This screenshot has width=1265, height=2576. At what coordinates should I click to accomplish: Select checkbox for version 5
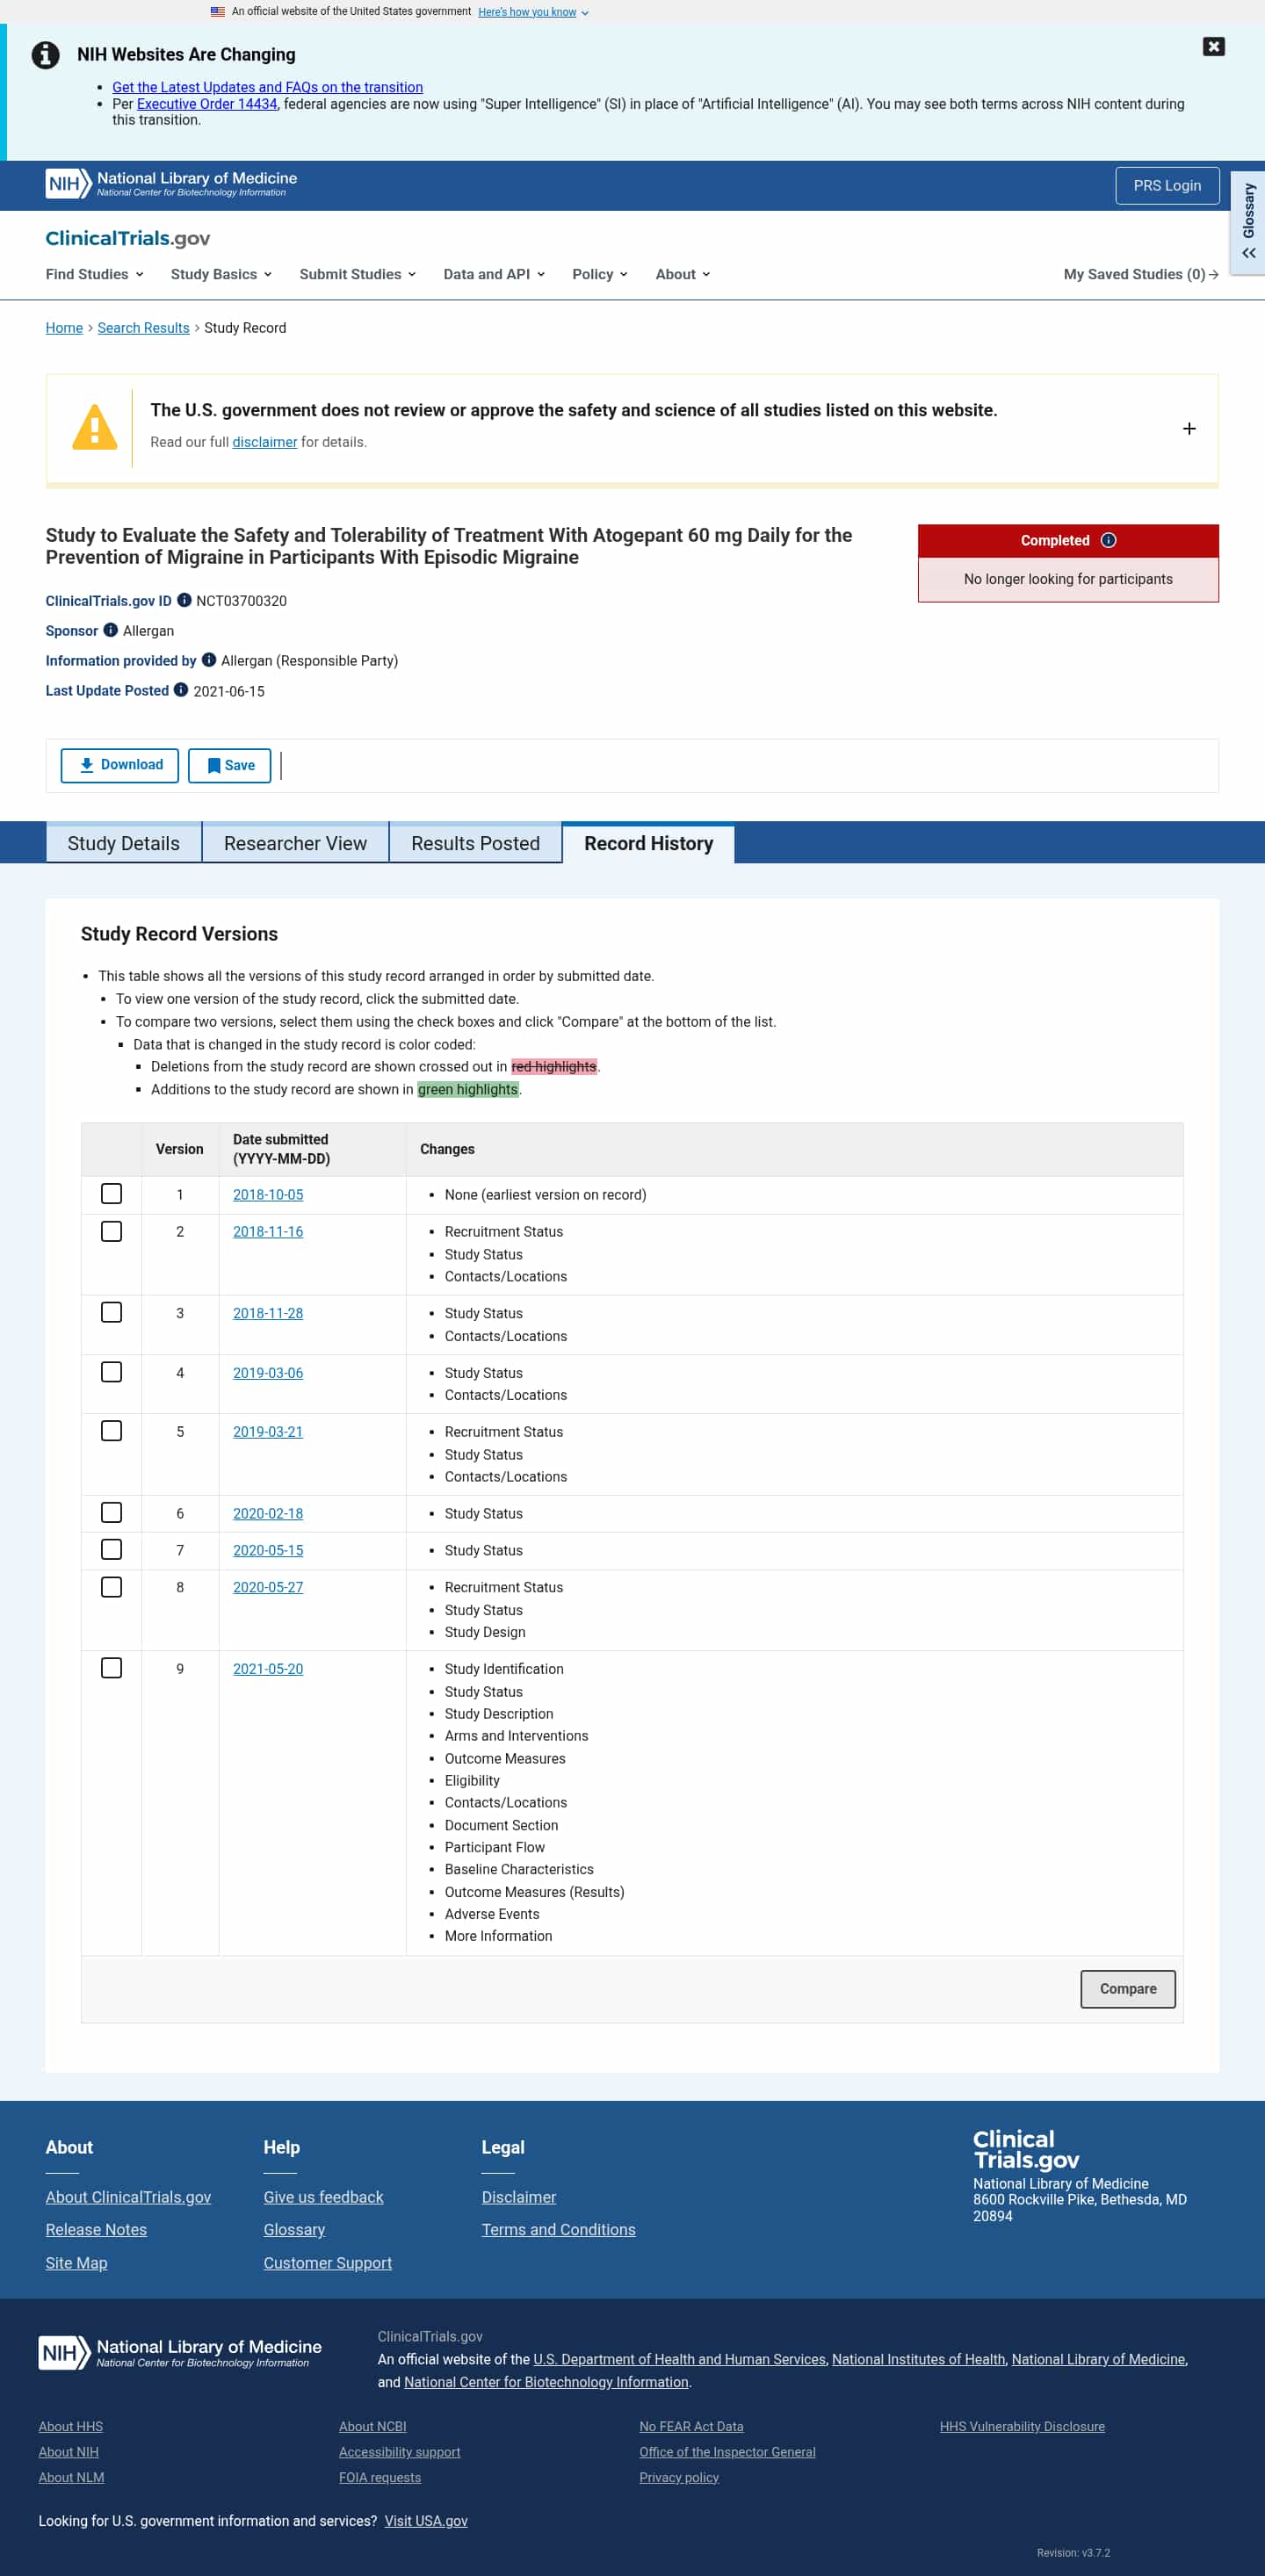[x=112, y=1431]
